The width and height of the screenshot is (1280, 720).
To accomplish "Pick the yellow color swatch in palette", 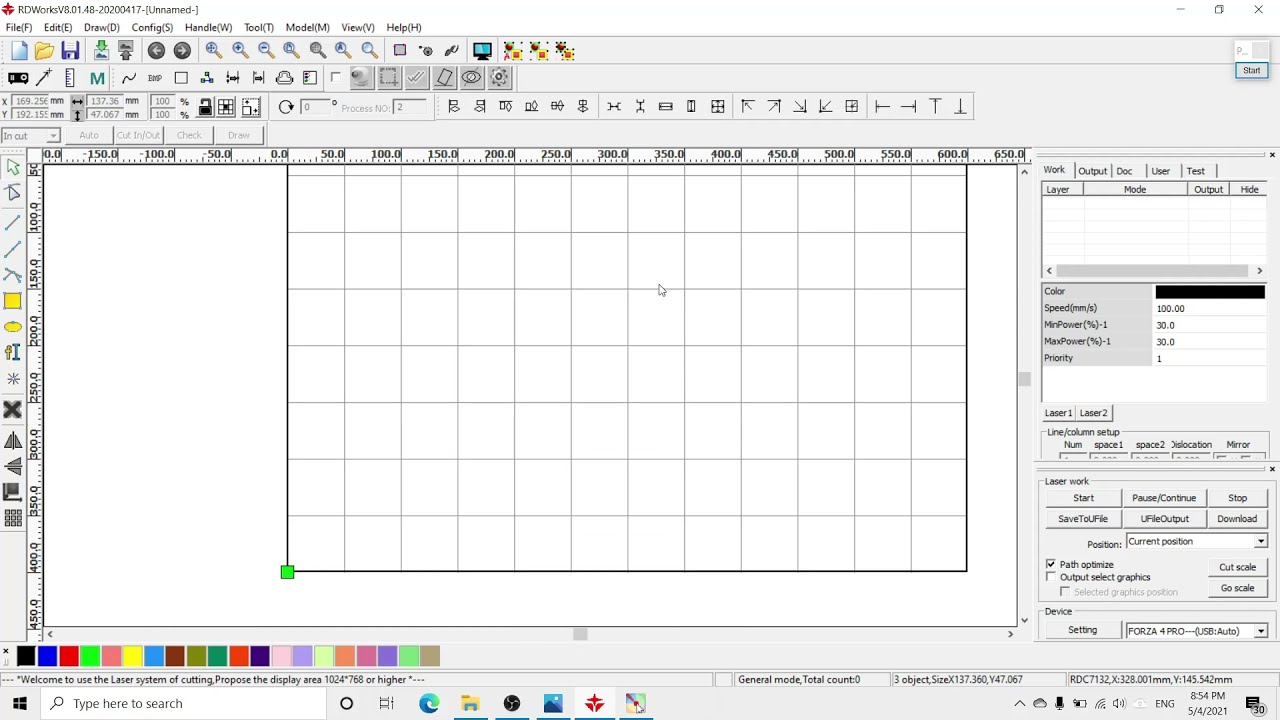I will 132,656.
